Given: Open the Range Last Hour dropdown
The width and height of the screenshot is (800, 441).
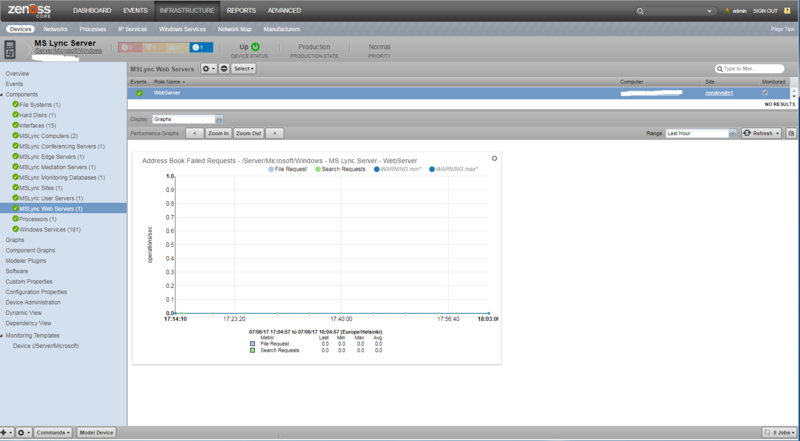Looking at the screenshot, I should 701,133.
